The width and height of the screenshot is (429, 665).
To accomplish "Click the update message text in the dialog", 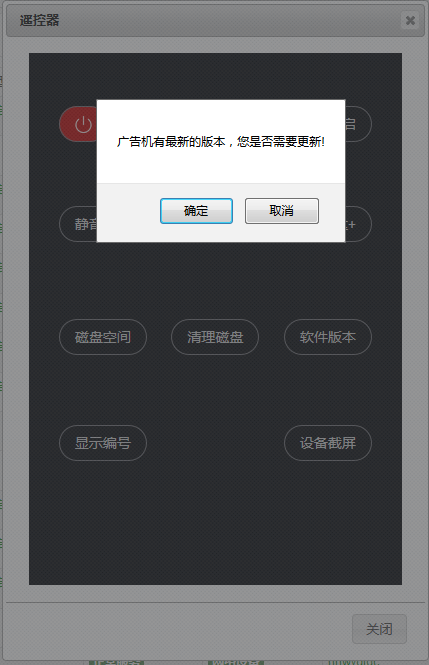I will 221,142.
